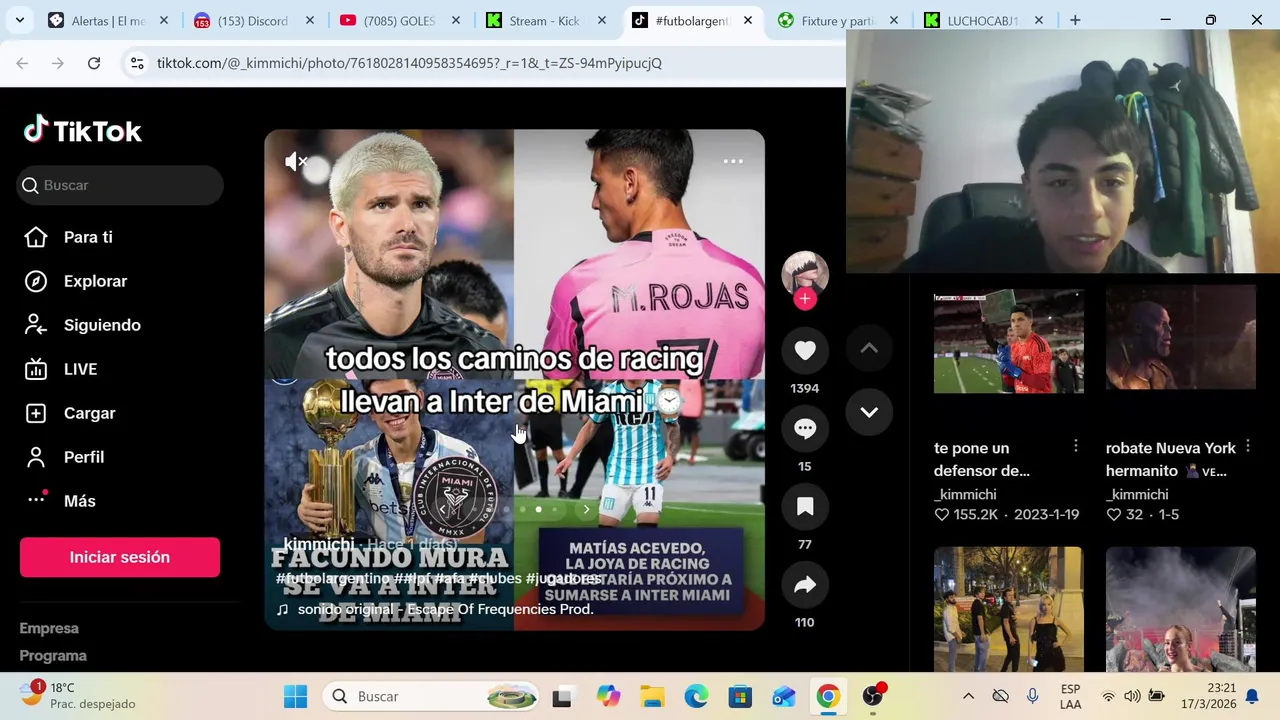Expand the Más menu
1280x720 pixels.
tap(80, 501)
